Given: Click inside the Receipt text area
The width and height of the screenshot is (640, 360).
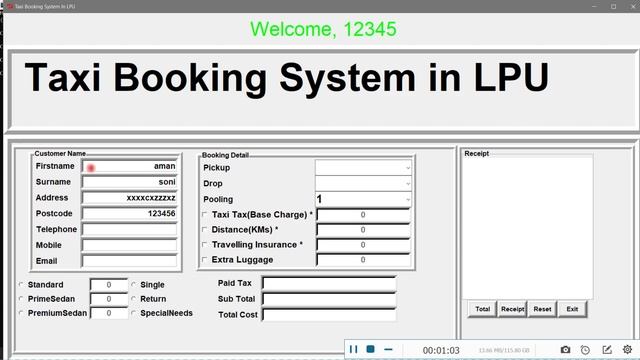Looking at the screenshot, I should (527, 228).
